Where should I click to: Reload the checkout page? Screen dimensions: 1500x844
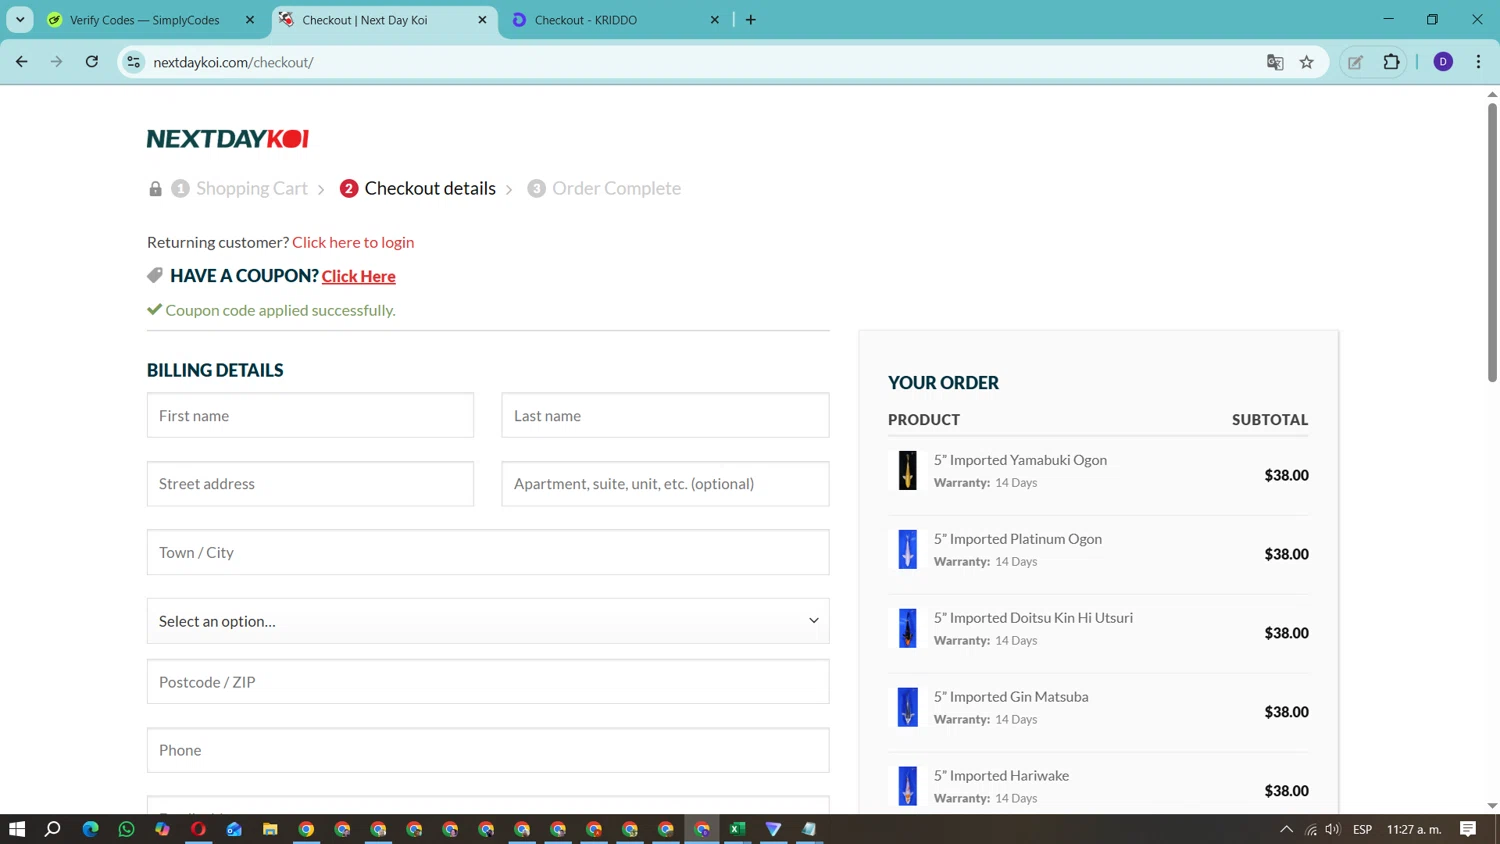pos(92,62)
